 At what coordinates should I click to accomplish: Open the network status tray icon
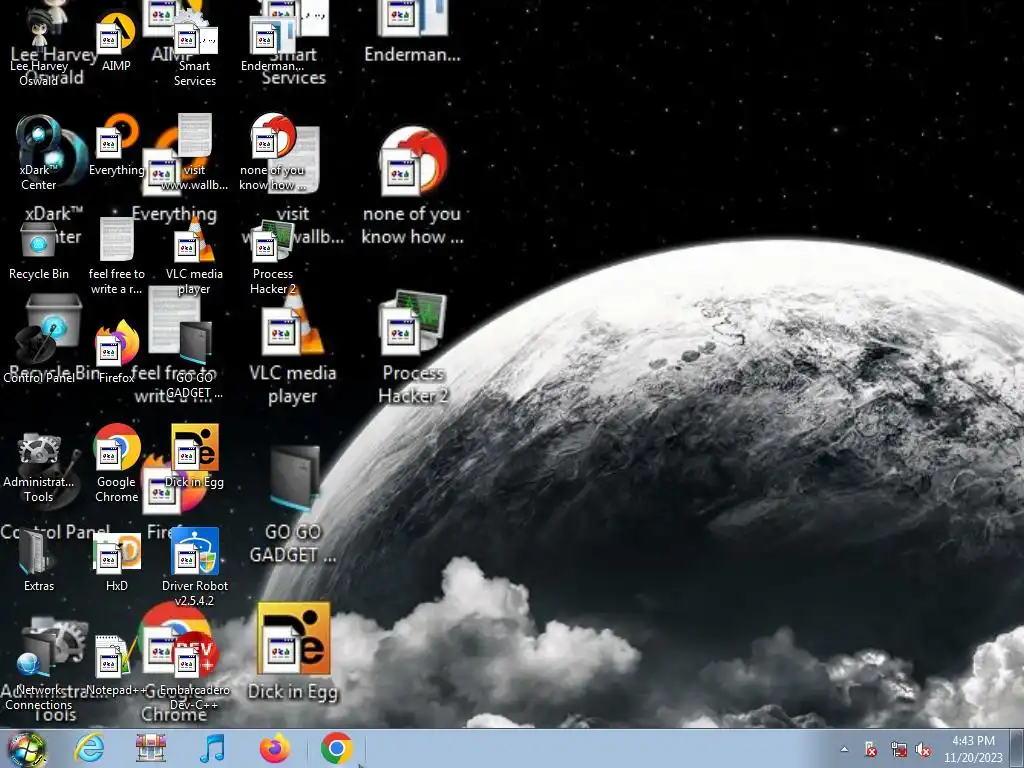(x=899, y=749)
